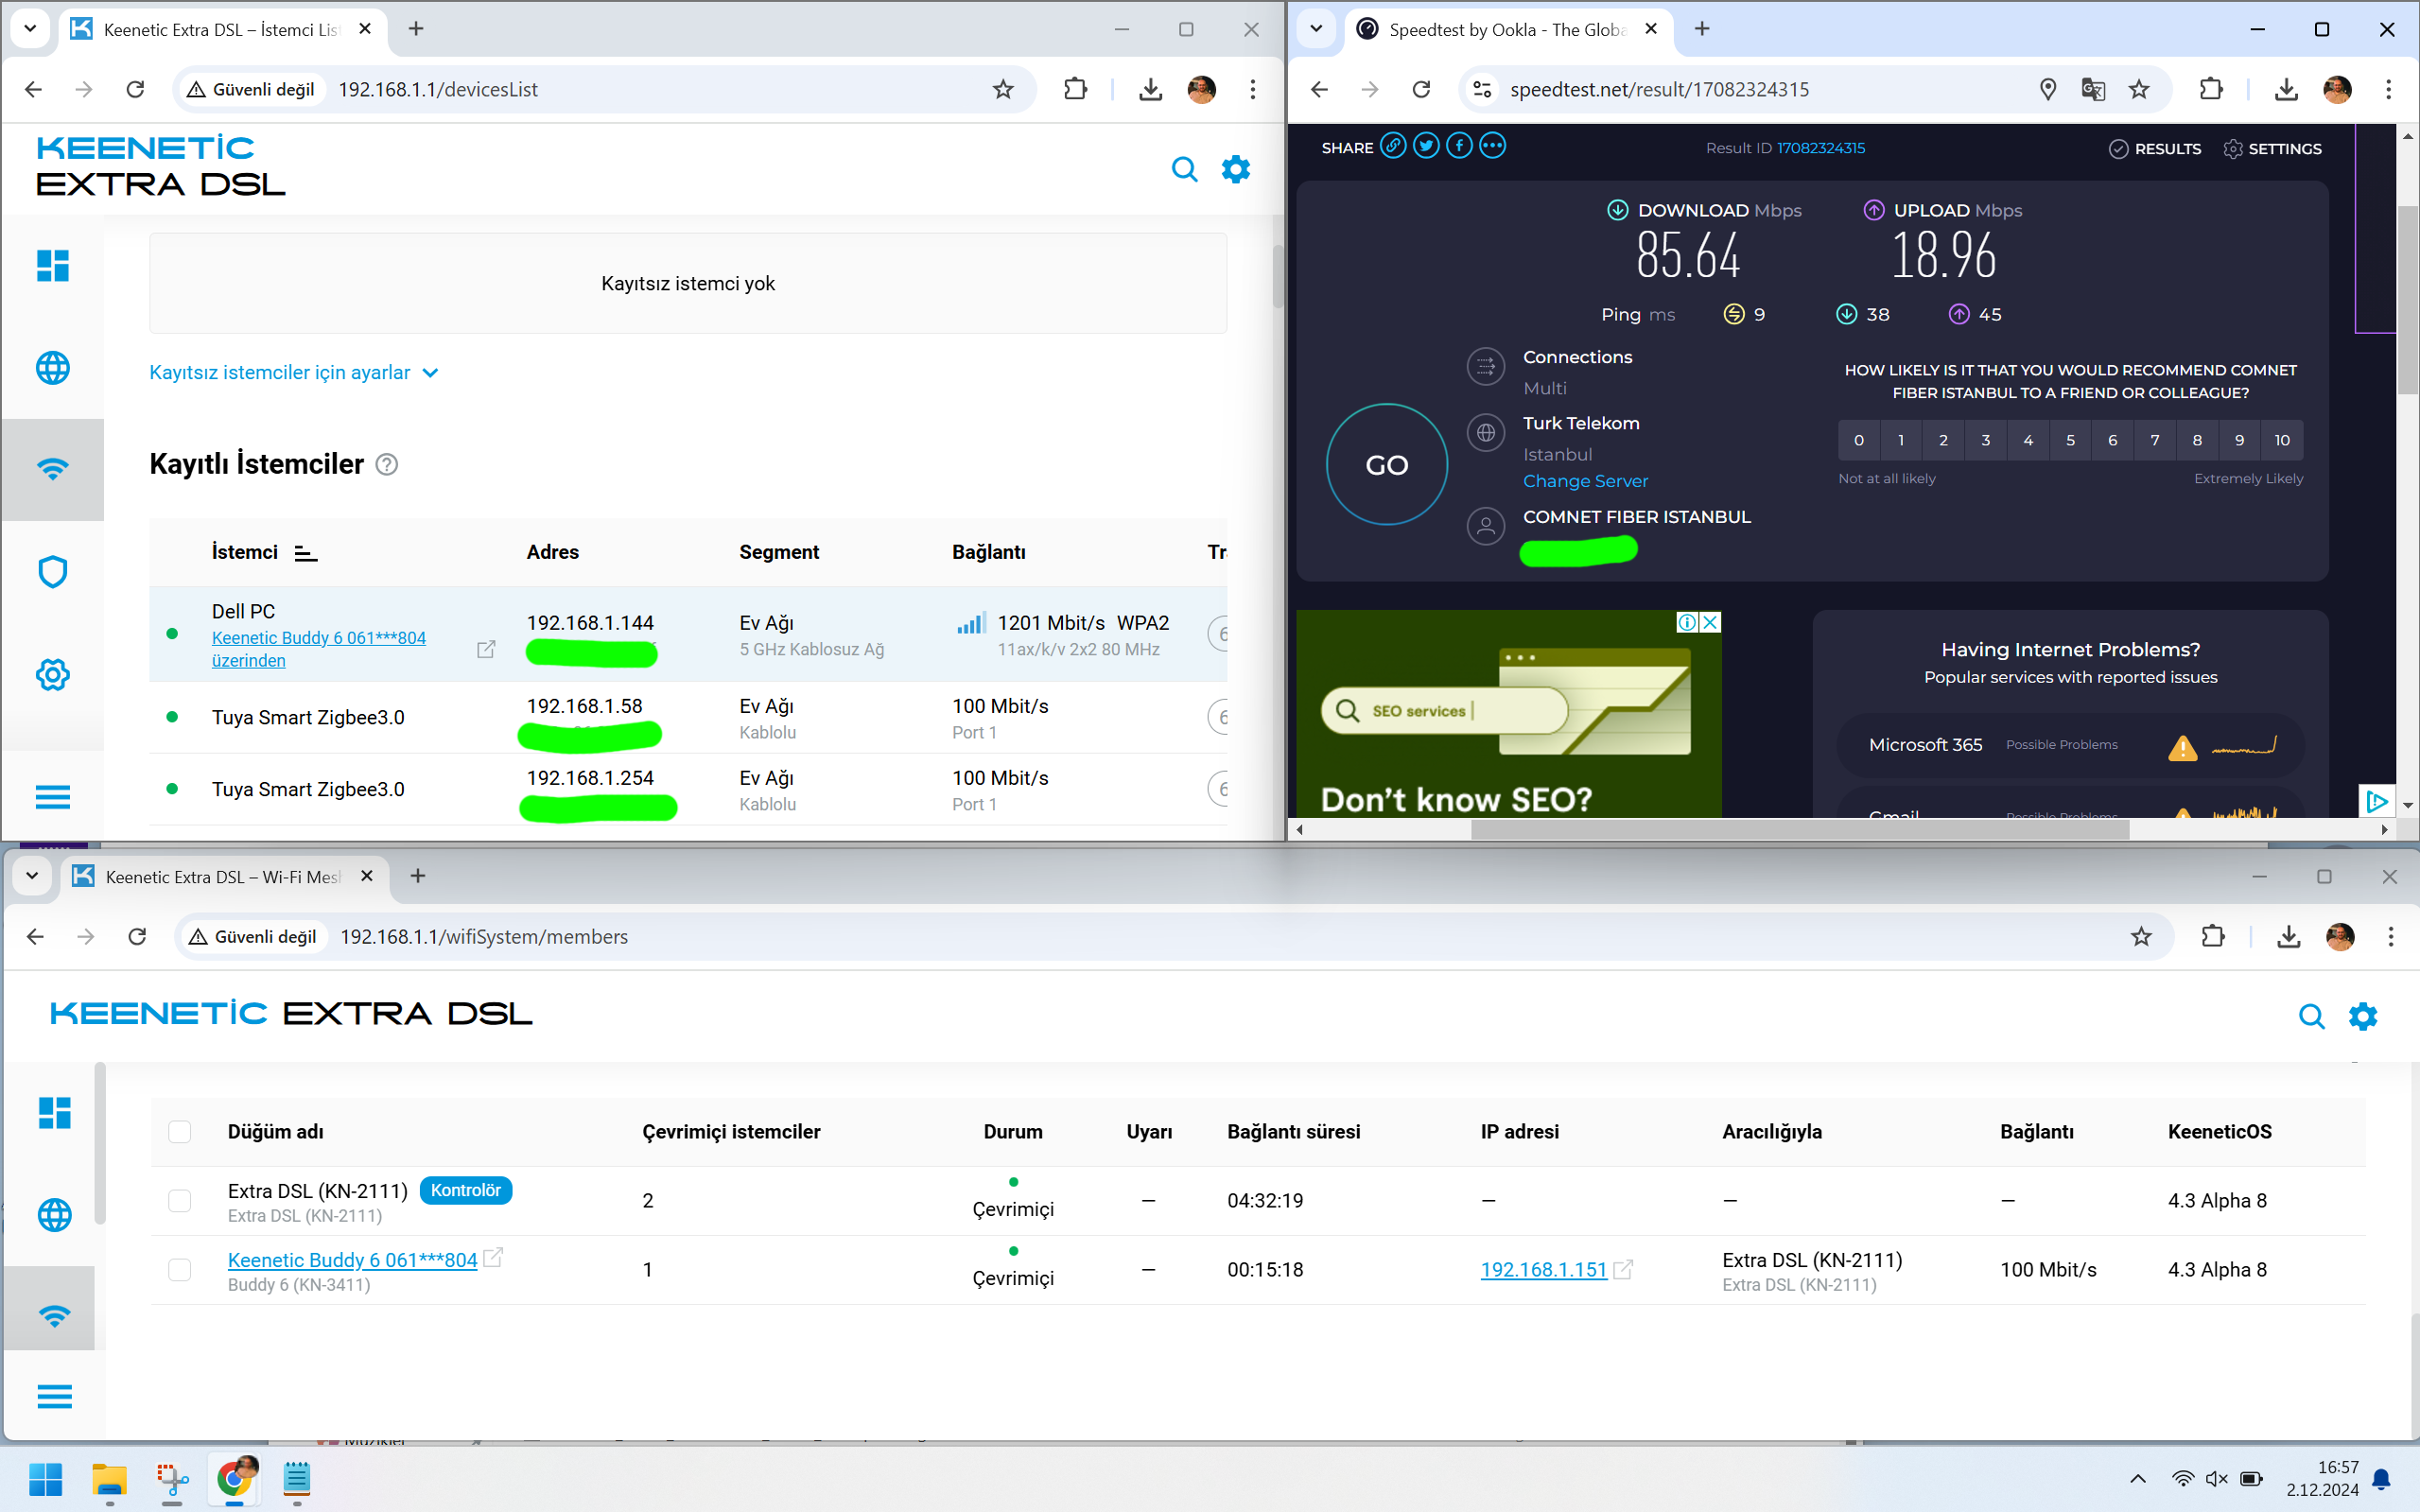
Task: Open tab search dropdown in devicesList window
Action: [30, 29]
